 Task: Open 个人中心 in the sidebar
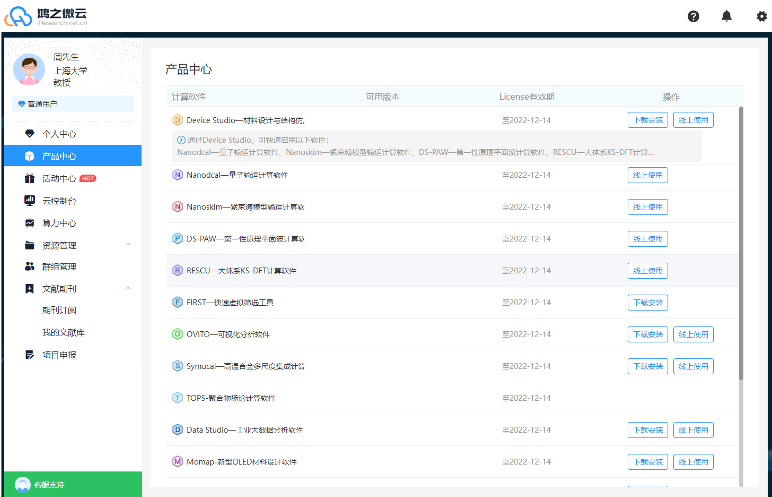pos(58,134)
